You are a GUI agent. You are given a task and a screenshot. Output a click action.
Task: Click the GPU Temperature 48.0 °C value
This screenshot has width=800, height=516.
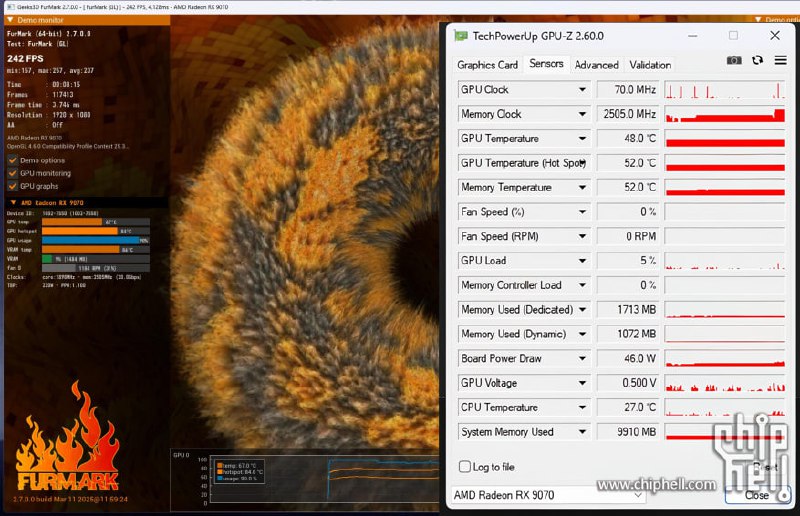click(x=628, y=138)
